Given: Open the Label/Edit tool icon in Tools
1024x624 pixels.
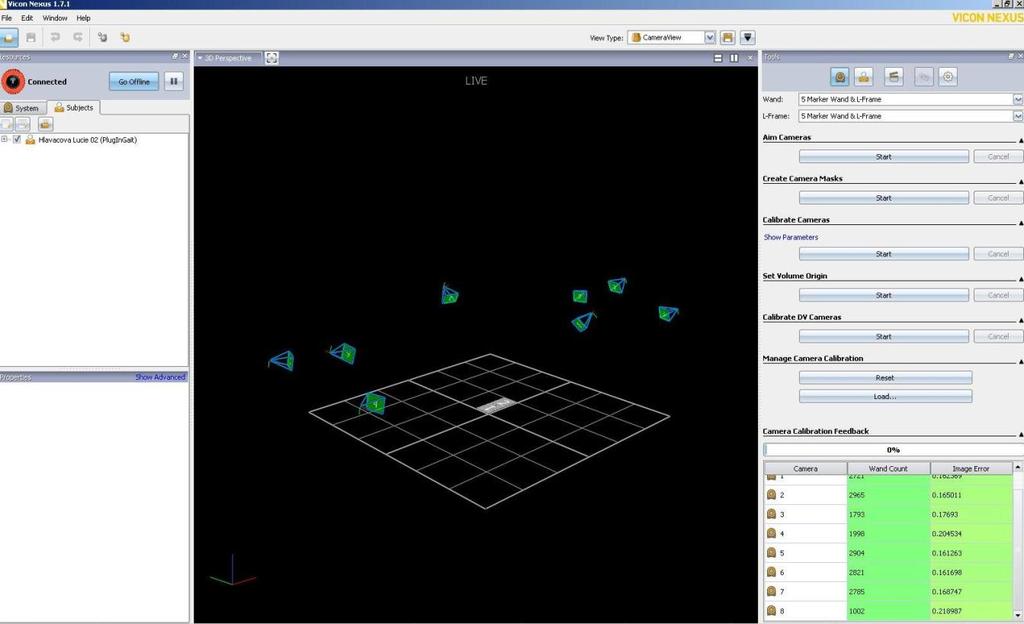Looking at the screenshot, I should (x=923, y=77).
